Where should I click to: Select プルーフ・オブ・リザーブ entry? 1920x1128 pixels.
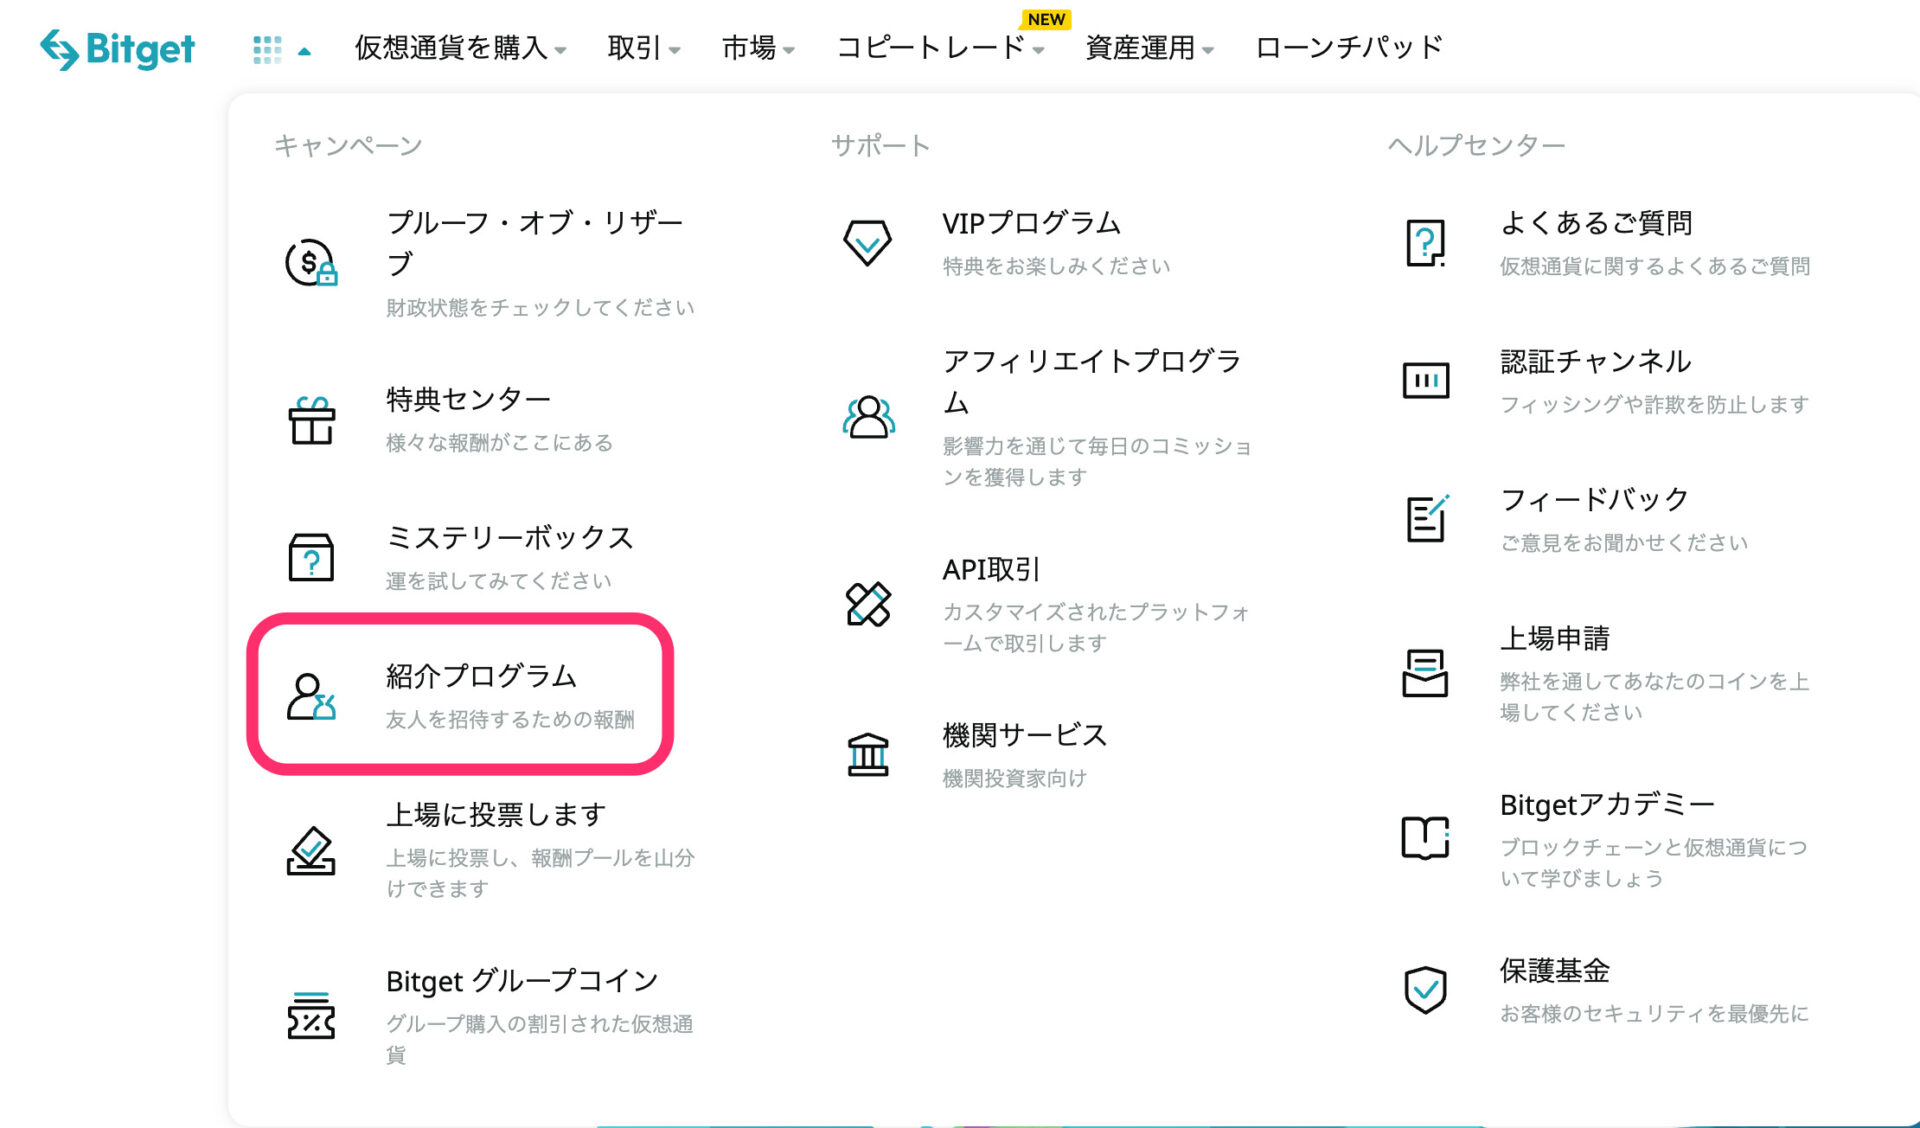pos(535,243)
